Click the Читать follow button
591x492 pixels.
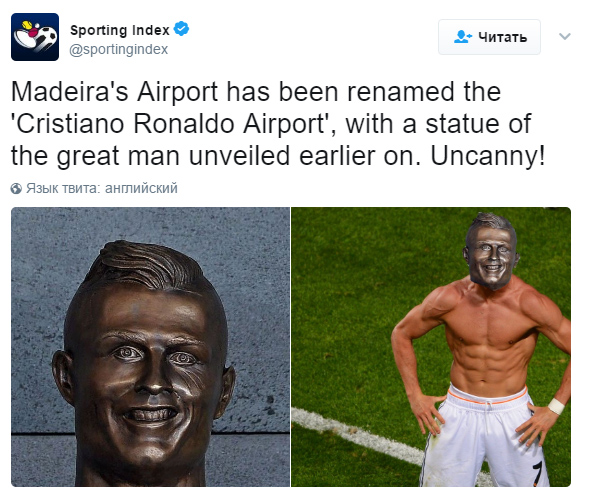[489, 37]
